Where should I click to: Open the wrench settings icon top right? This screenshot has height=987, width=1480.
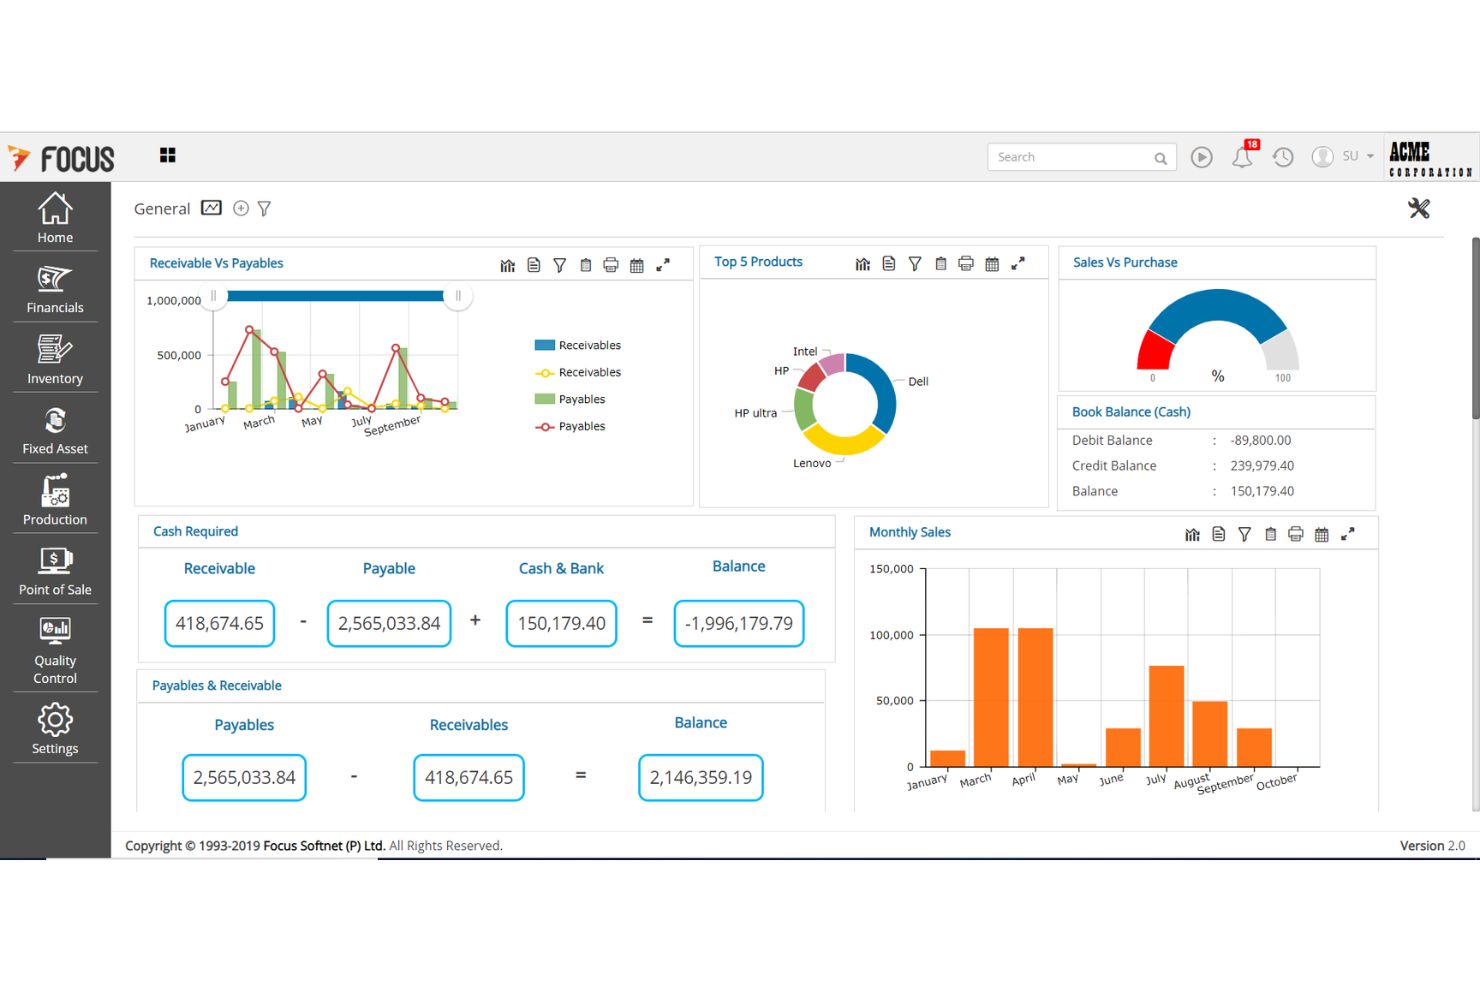[1419, 208]
